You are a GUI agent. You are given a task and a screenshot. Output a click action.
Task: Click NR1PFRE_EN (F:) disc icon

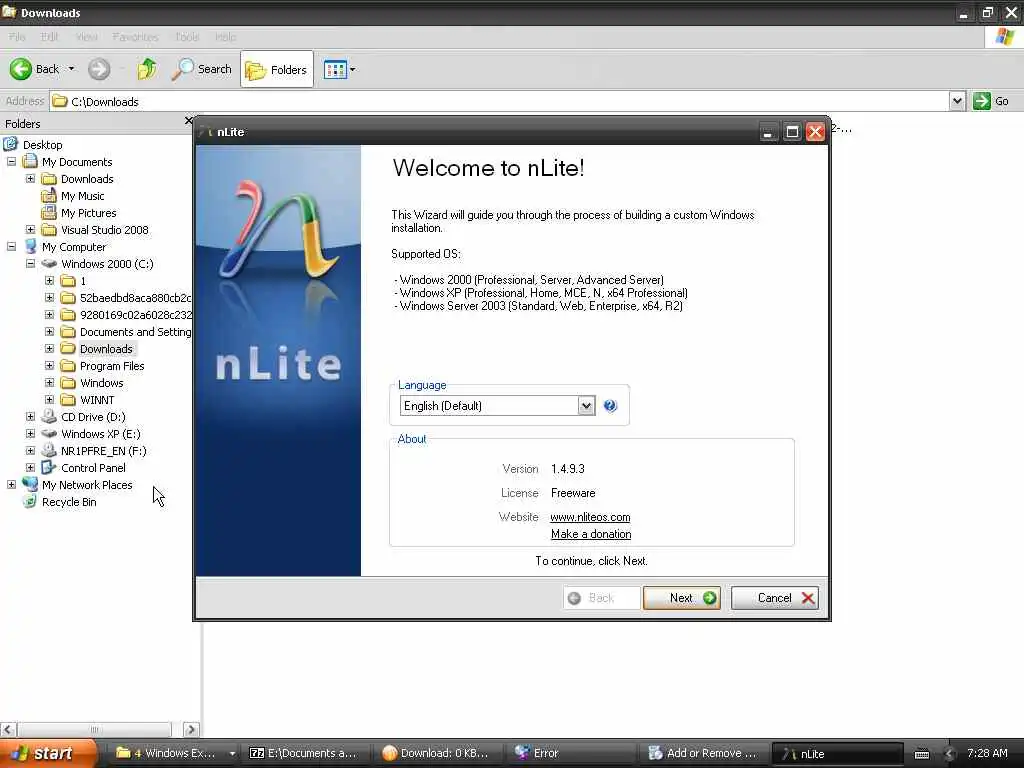[x=49, y=450]
